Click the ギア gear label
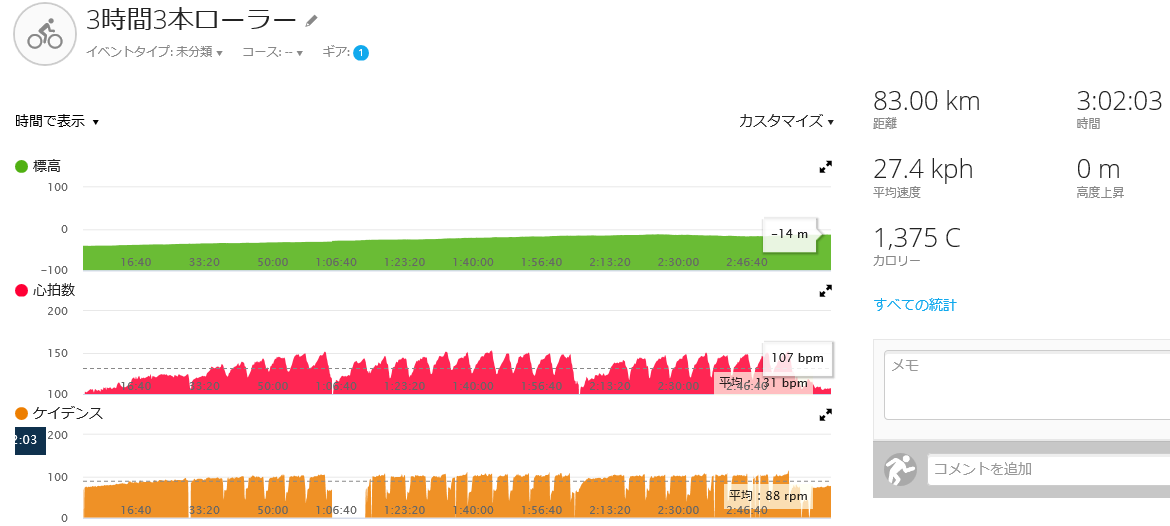Screen dimensions: 1170x526 337,52
